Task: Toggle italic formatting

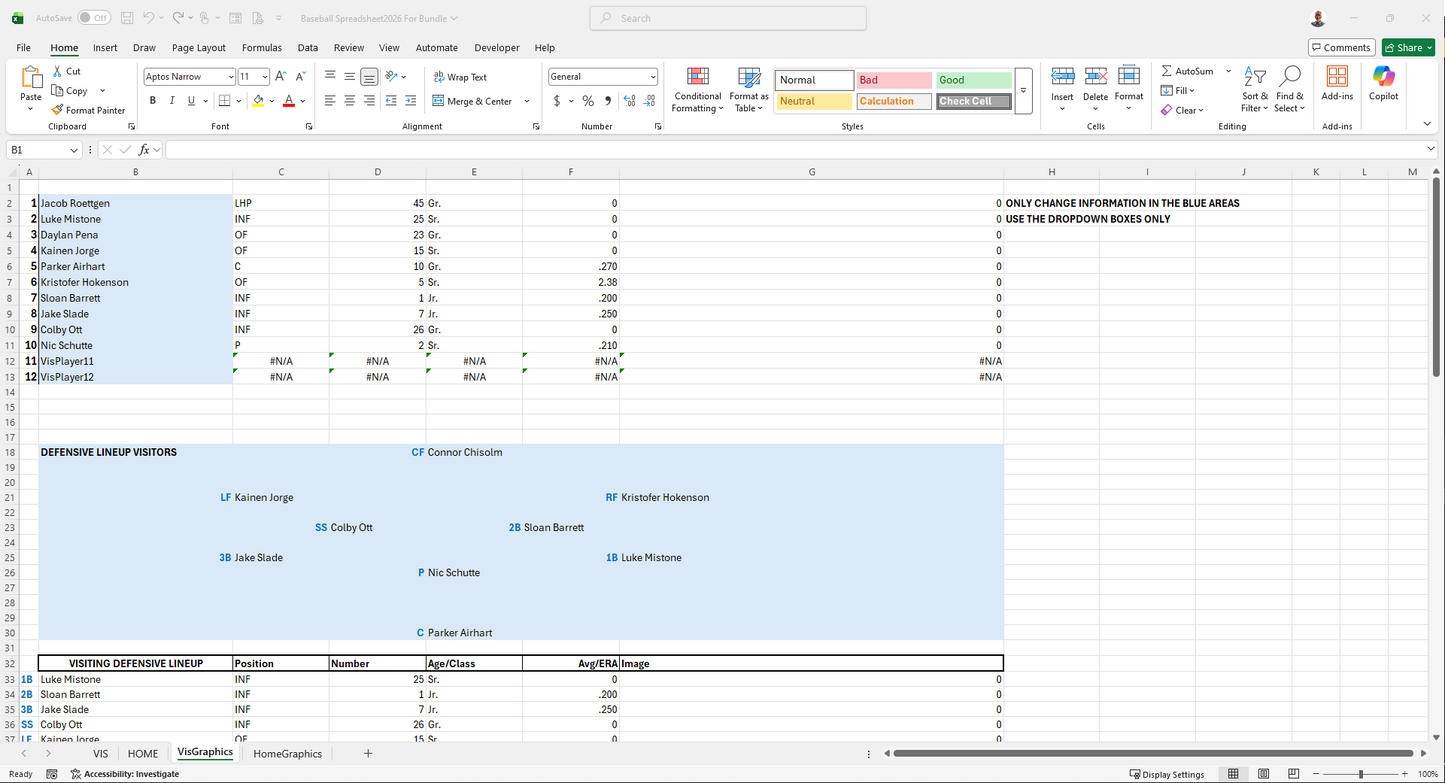Action: [x=172, y=101]
